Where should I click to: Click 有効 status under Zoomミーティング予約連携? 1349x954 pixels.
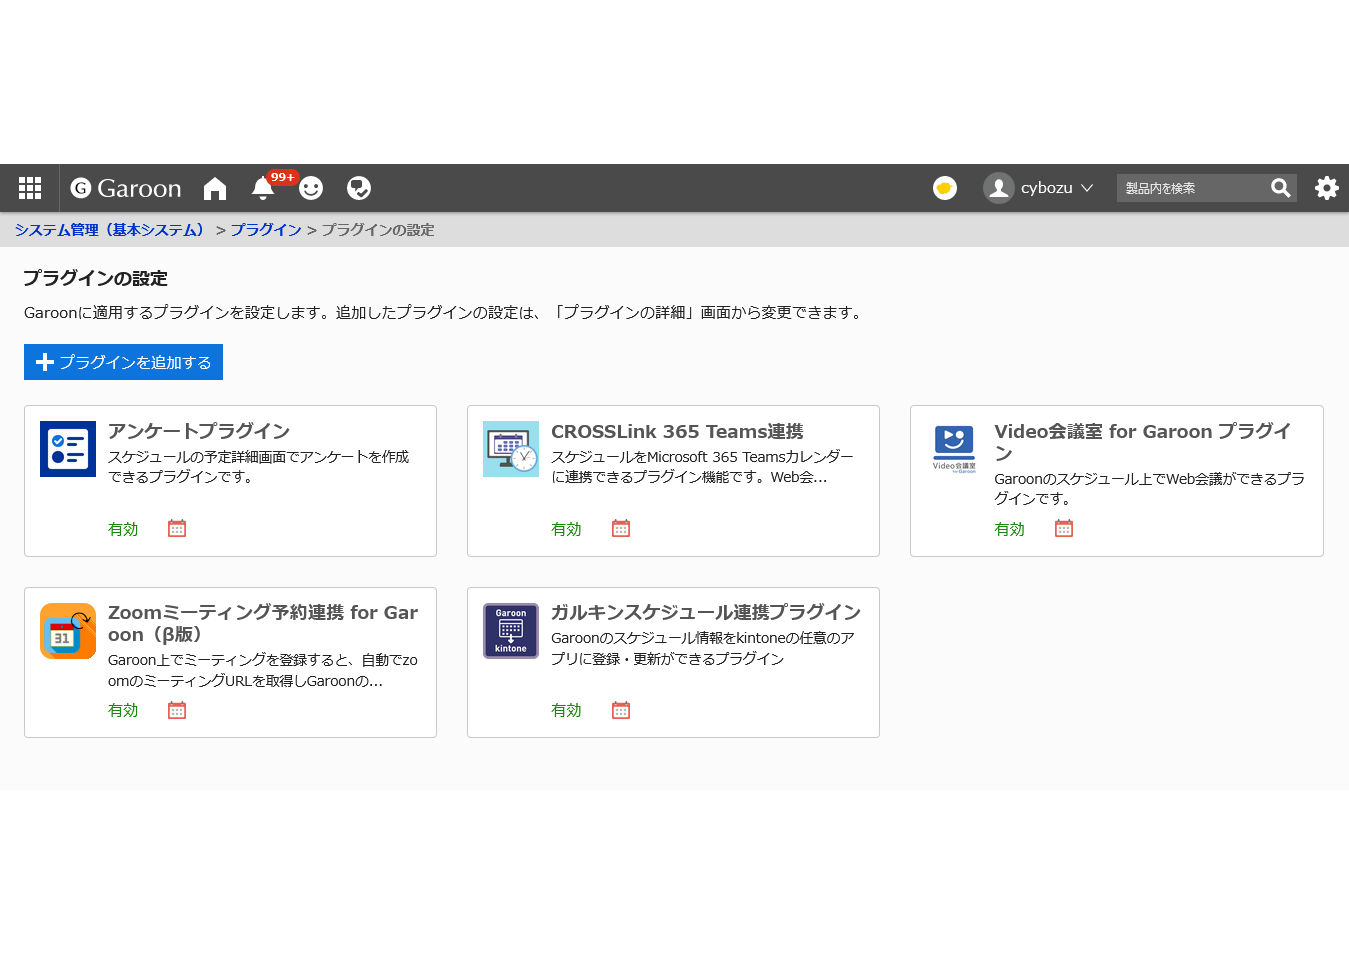[123, 710]
